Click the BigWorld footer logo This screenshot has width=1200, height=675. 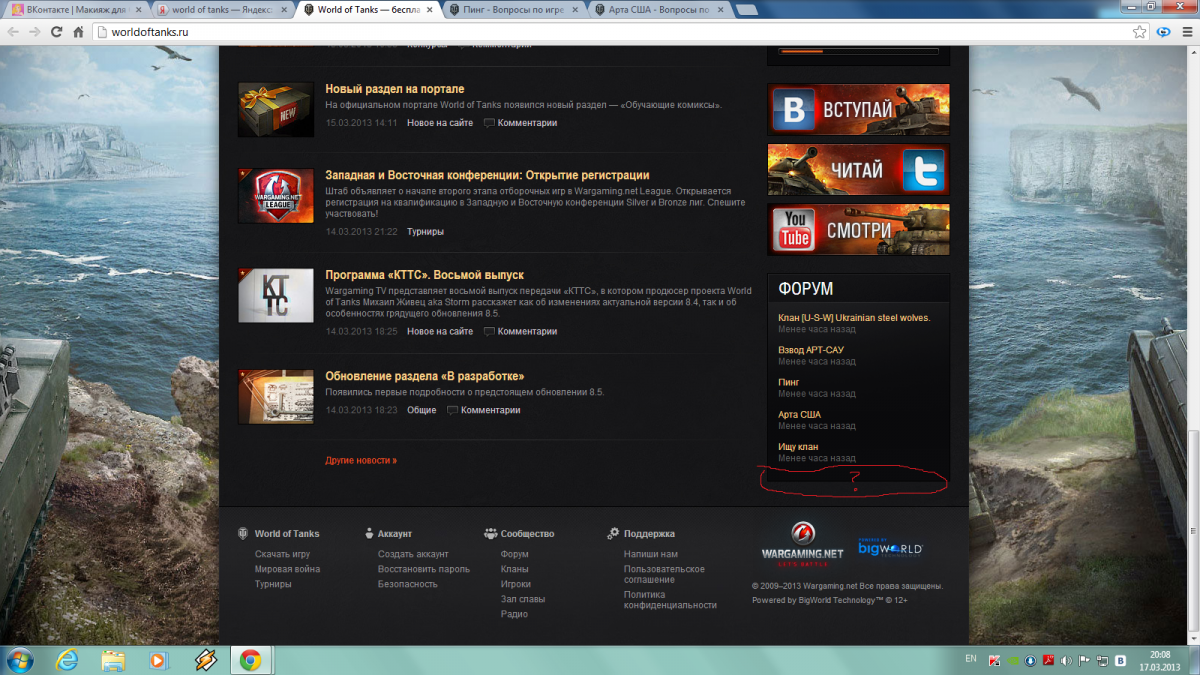tap(890, 549)
